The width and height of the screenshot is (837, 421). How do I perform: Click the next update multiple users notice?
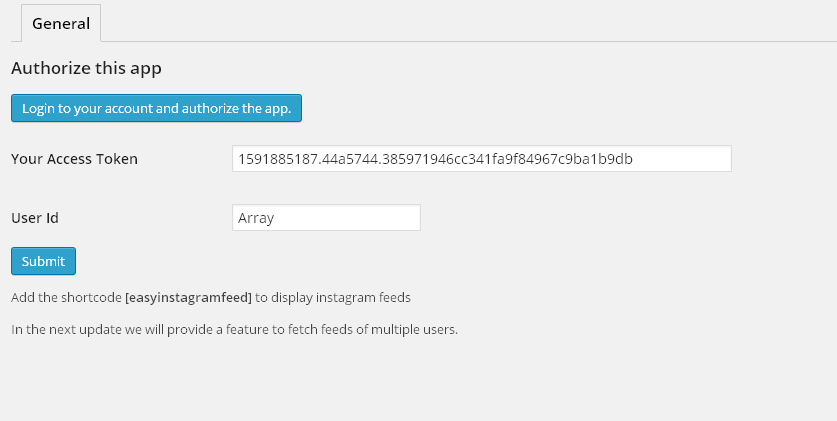click(234, 329)
